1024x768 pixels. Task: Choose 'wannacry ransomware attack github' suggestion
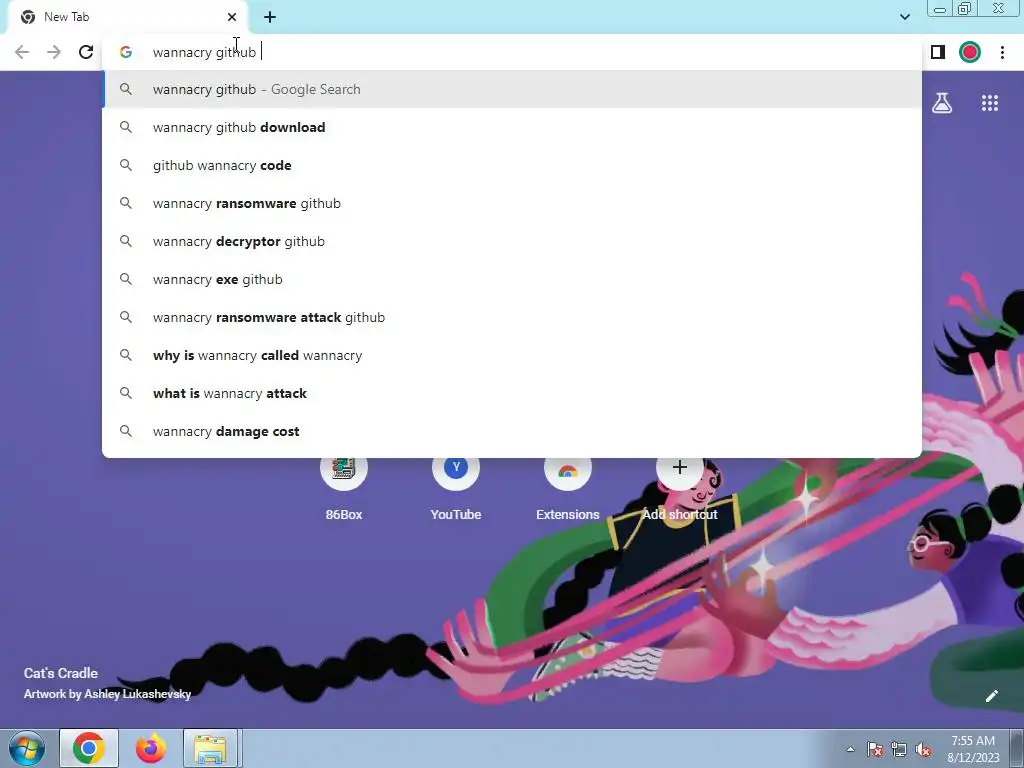click(x=513, y=317)
